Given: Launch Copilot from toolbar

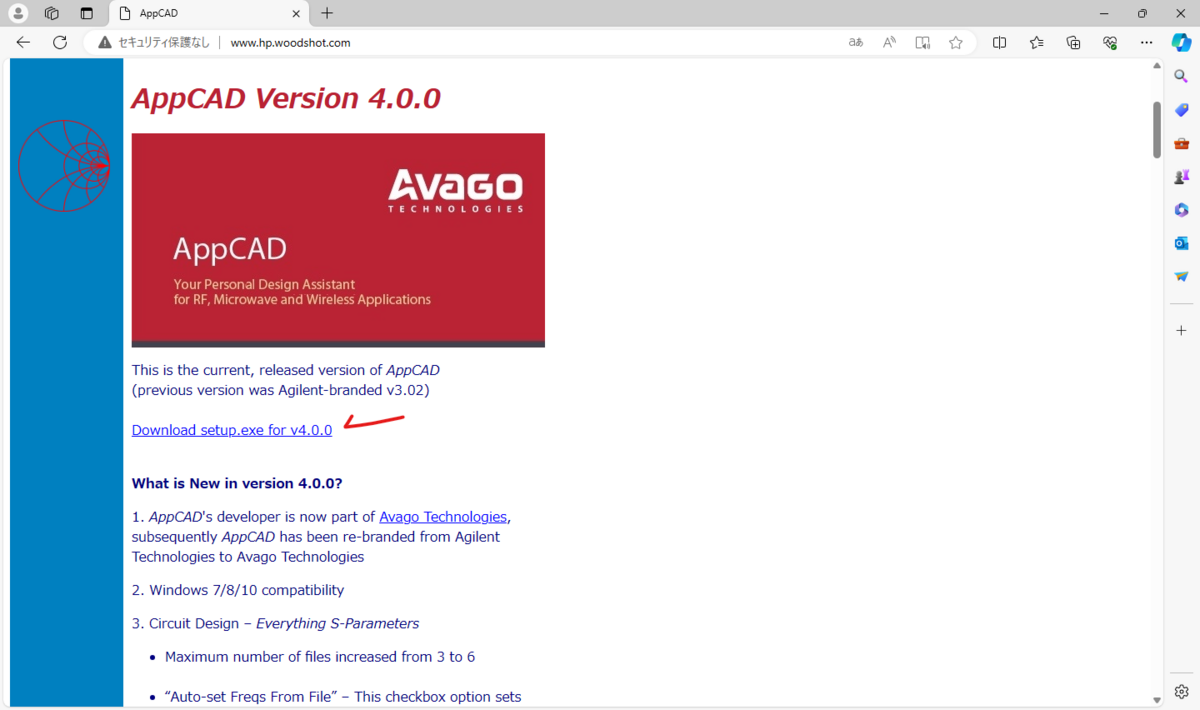Looking at the screenshot, I should pos(1181,43).
